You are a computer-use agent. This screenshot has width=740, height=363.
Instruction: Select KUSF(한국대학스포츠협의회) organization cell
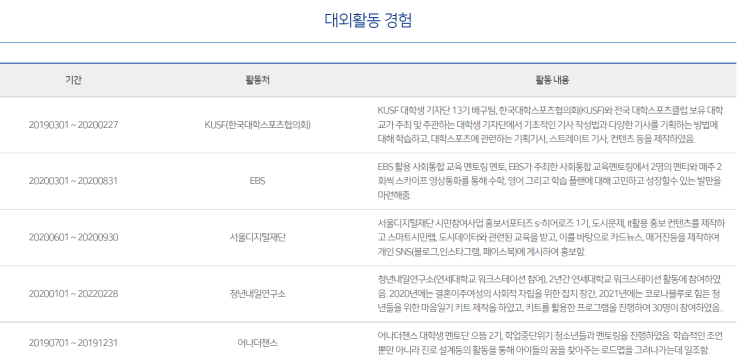[257, 125]
